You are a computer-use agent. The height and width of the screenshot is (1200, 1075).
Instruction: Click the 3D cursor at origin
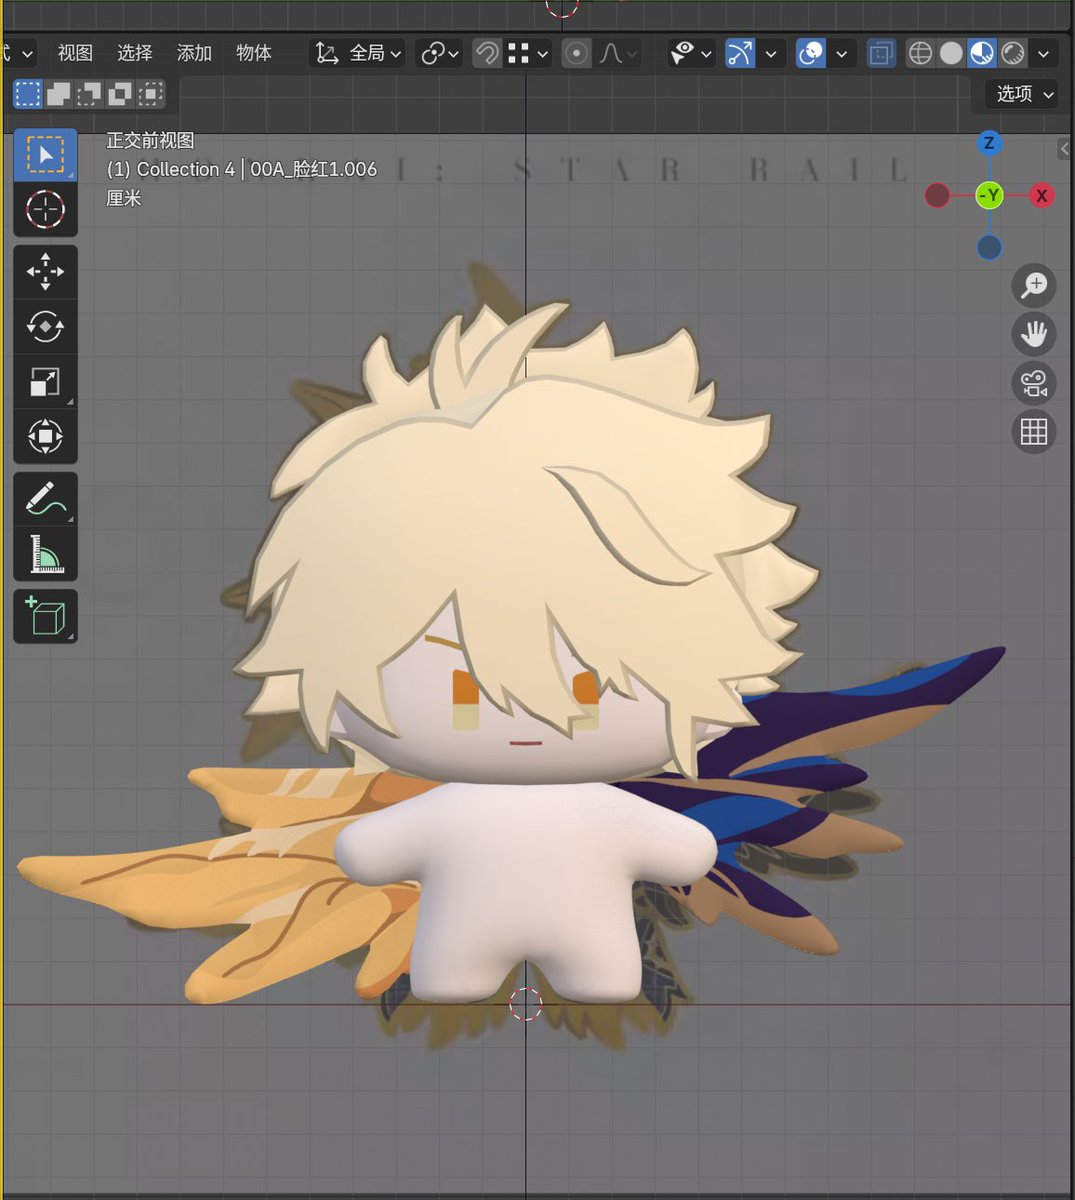click(x=525, y=1004)
